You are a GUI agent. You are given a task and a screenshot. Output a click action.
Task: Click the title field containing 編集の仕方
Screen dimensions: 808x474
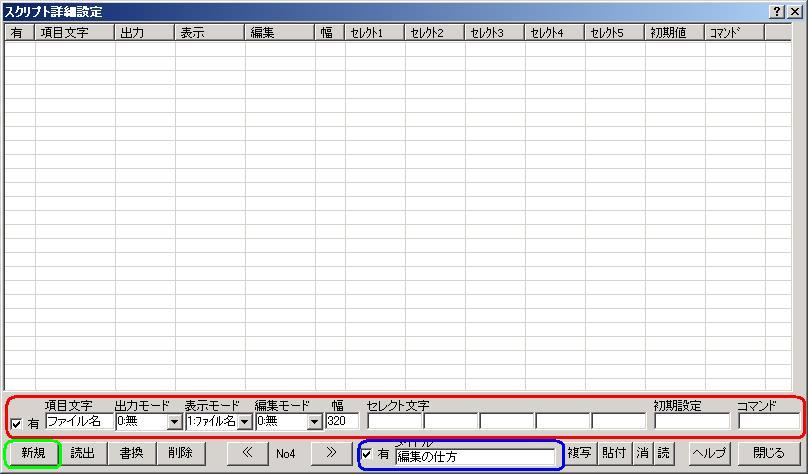pyautogui.click(x=475, y=456)
